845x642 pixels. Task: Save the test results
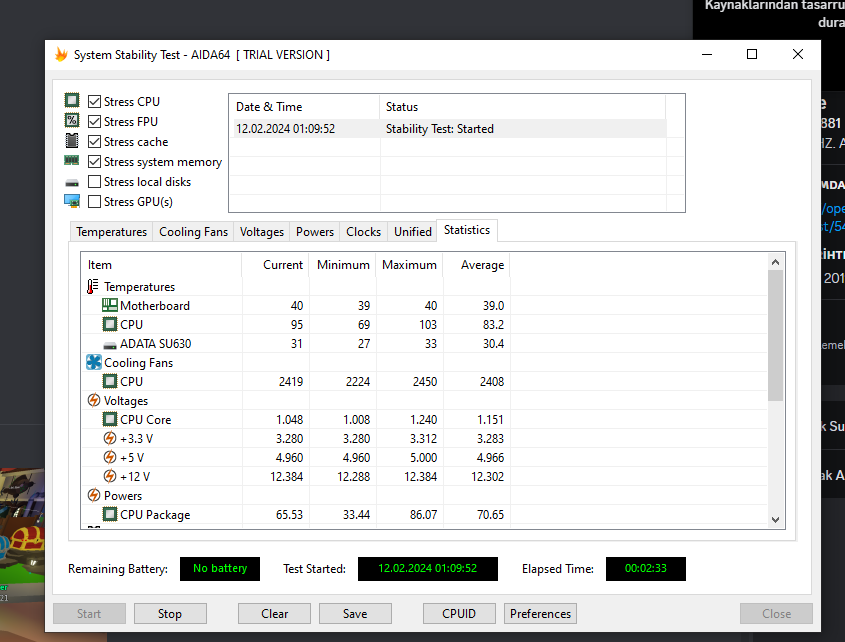[x=355, y=613]
